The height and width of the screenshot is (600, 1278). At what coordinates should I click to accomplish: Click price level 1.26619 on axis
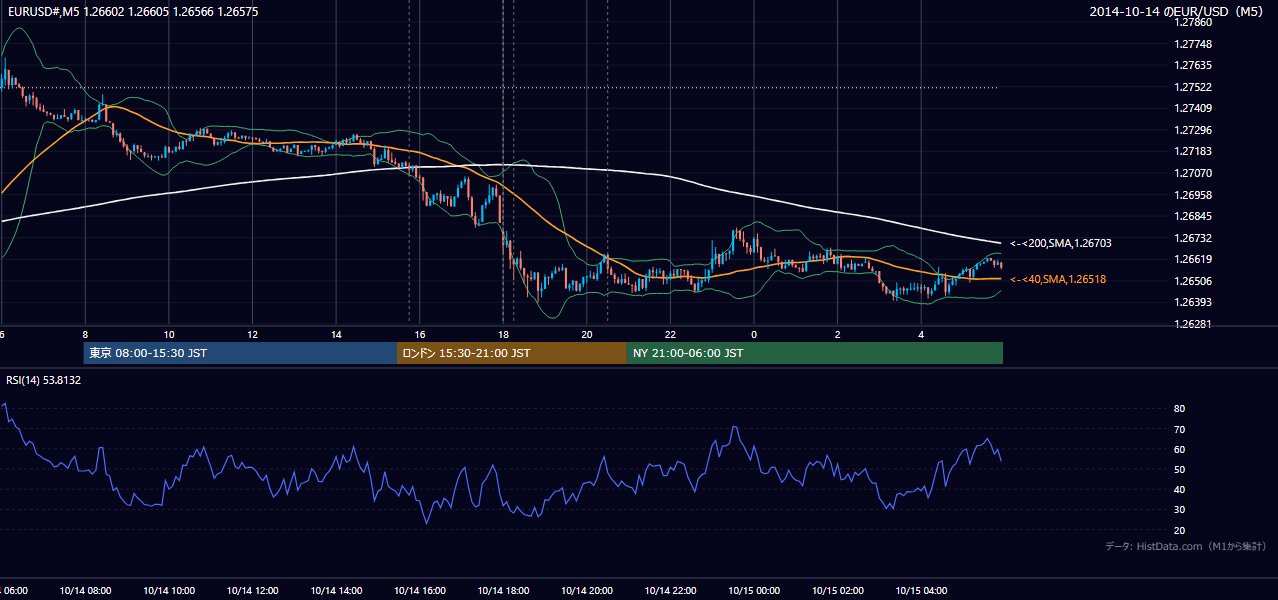[1192, 259]
